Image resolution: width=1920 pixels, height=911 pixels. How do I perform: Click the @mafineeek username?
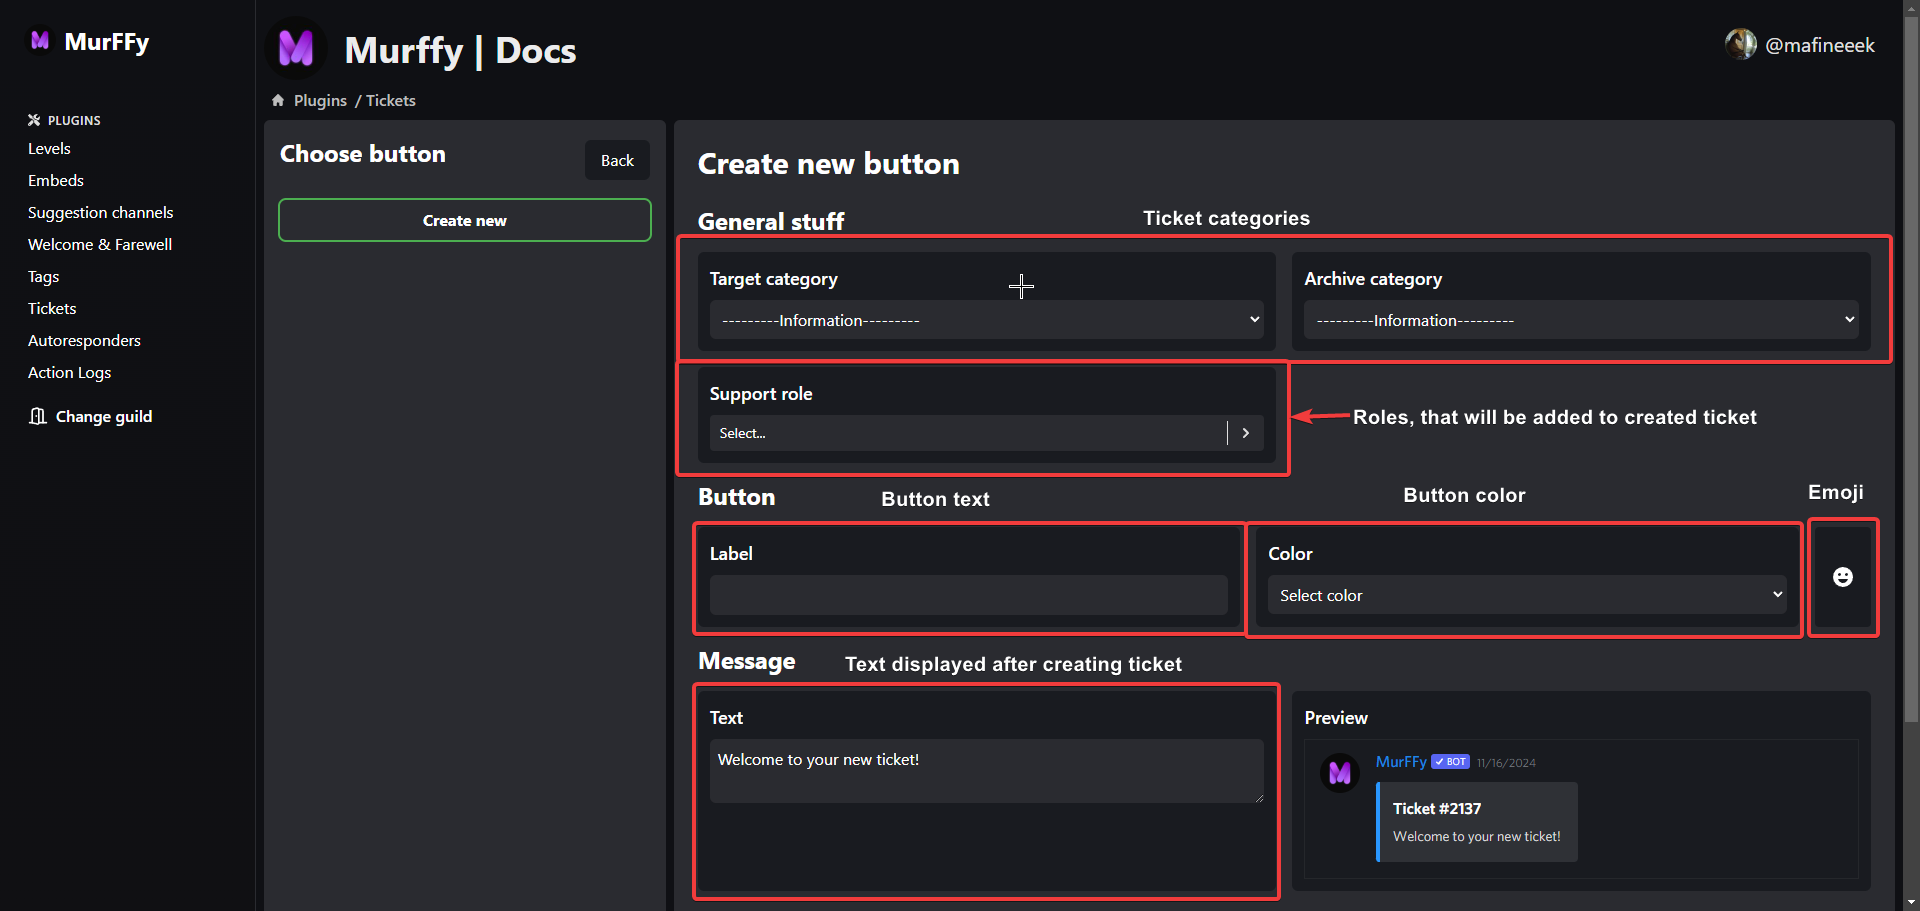[1820, 45]
